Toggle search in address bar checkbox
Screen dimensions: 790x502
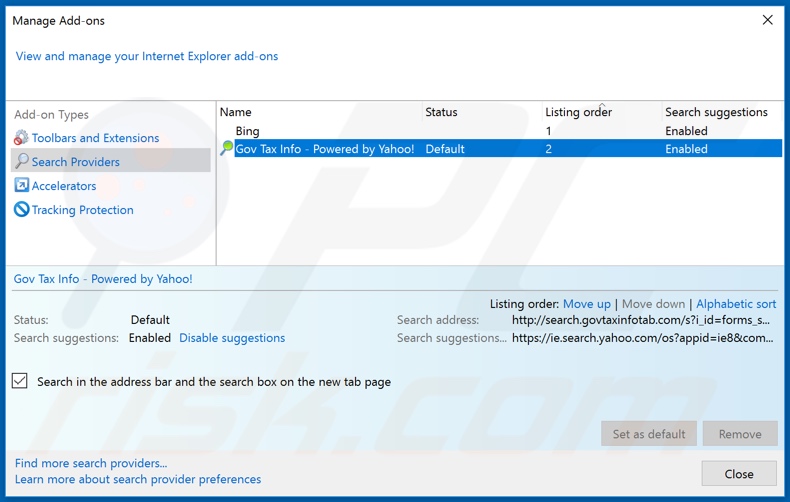(20, 381)
